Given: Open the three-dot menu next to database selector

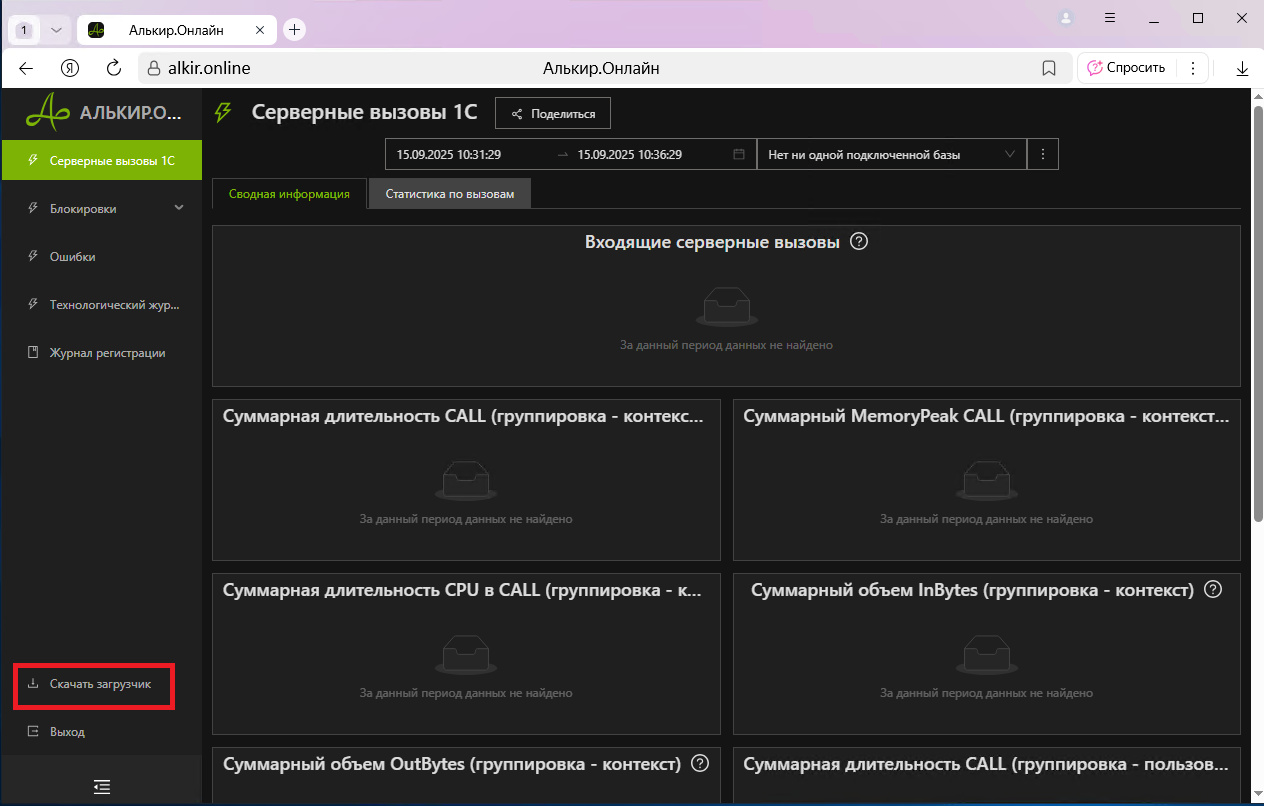Looking at the screenshot, I should tap(1042, 155).
